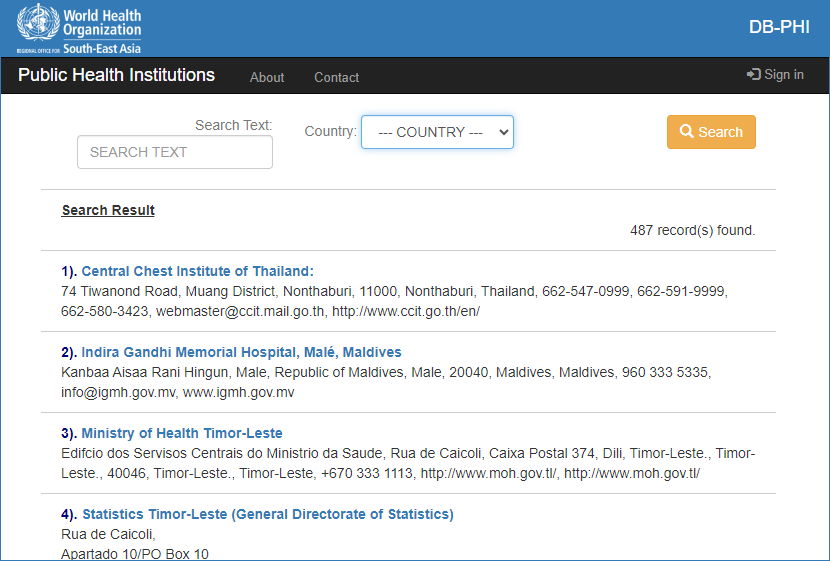This screenshot has width=830, height=561.
Task: Click the chevron arrow of the country selector
Action: pos(503,132)
